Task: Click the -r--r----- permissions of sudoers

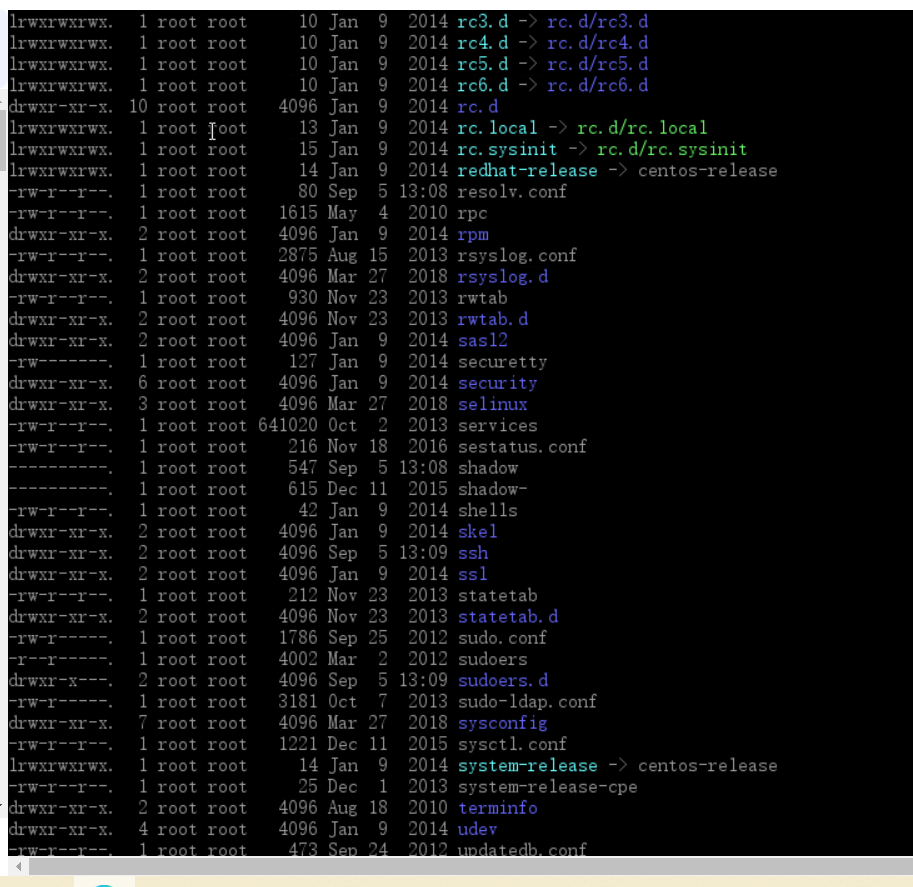Action: pyautogui.click(x=61, y=659)
